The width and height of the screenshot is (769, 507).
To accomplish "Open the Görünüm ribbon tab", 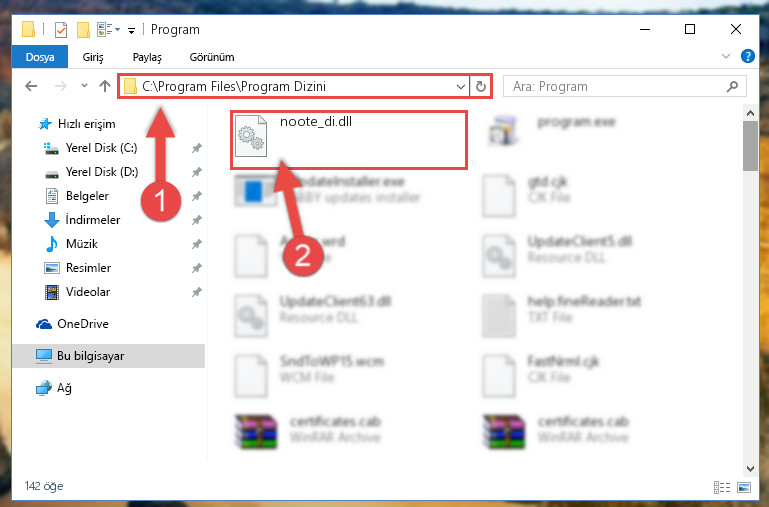I will point(212,57).
